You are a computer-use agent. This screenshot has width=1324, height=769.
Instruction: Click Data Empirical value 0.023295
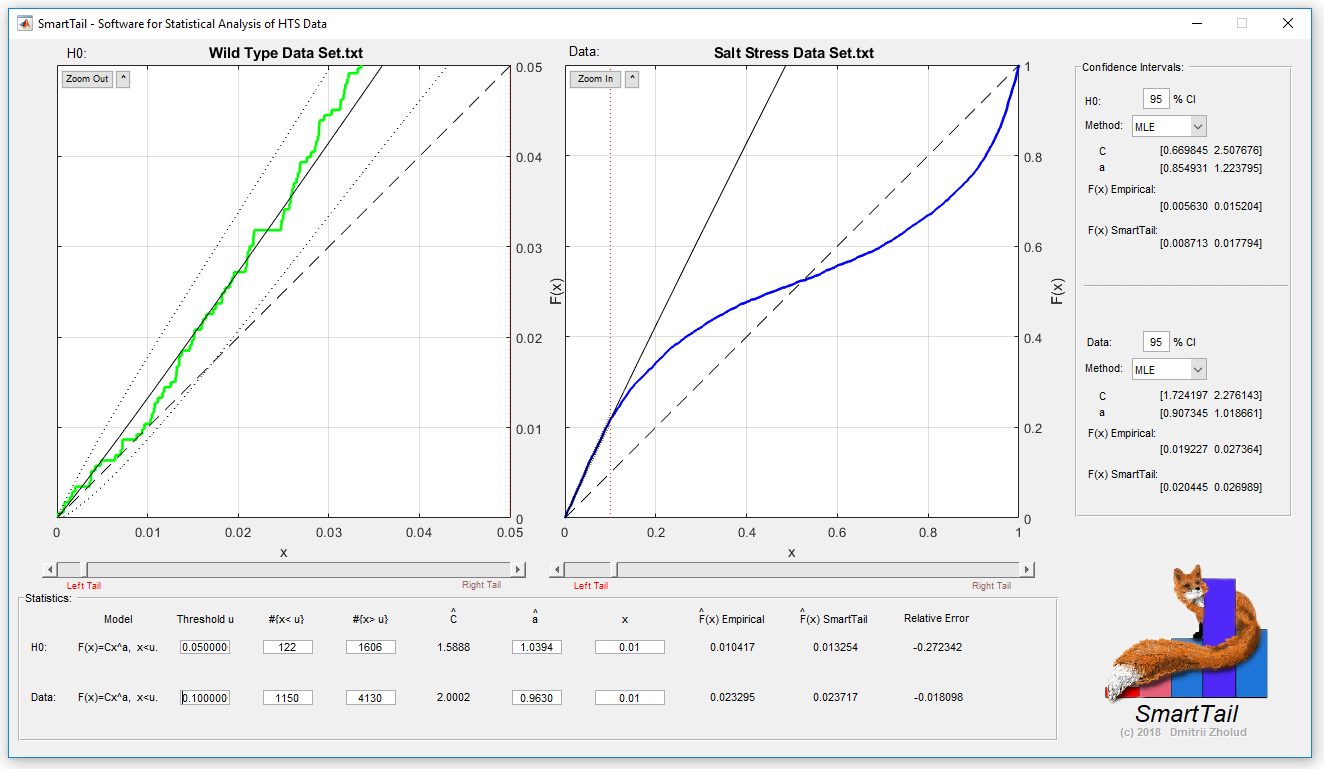[732, 697]
